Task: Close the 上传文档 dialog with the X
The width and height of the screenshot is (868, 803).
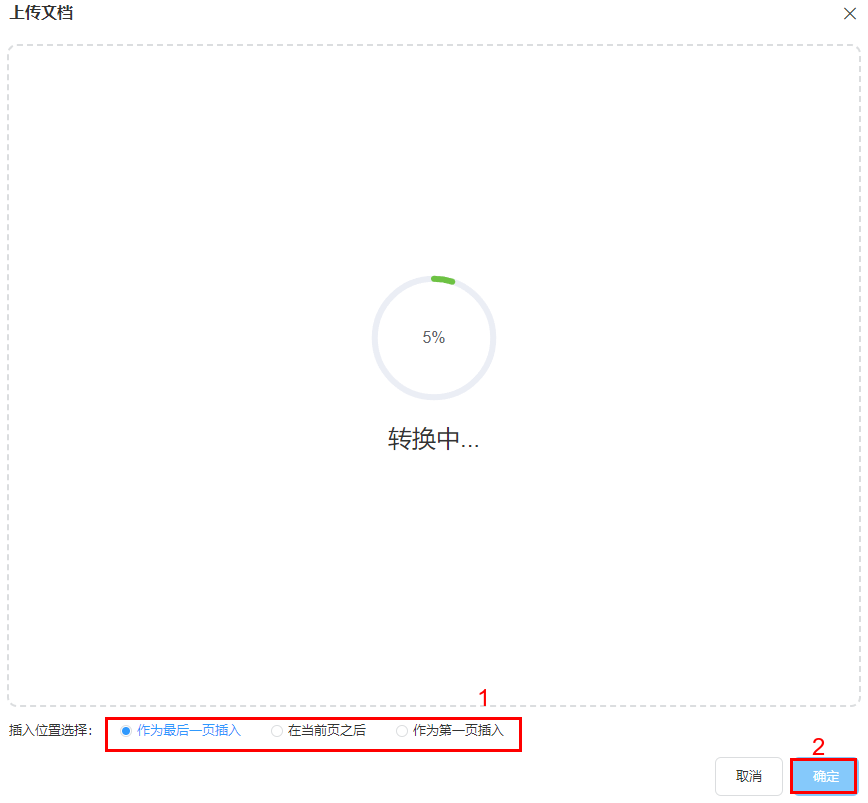Action: pos(850,13)
